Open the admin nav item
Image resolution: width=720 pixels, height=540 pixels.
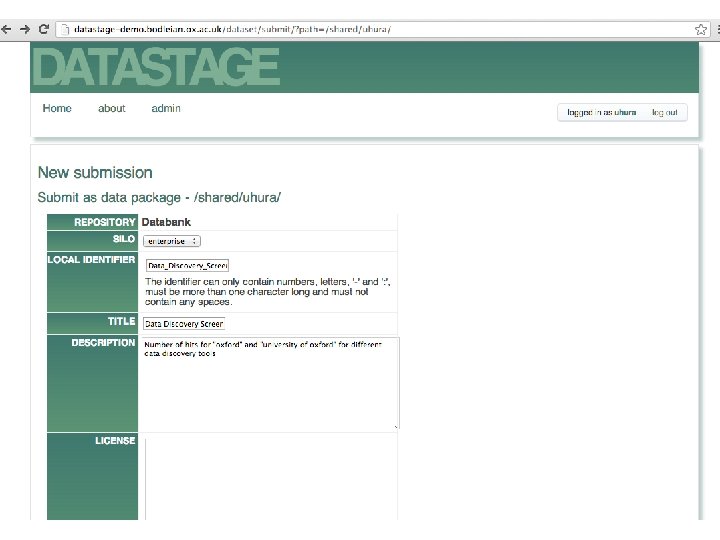[x=166, y=108]
